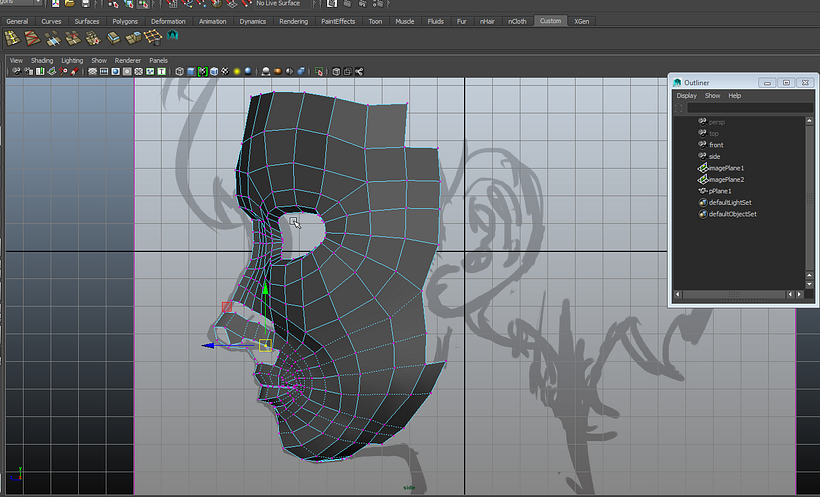
Task: Open the No Live Surface dropdown
Action: [283, 4]
